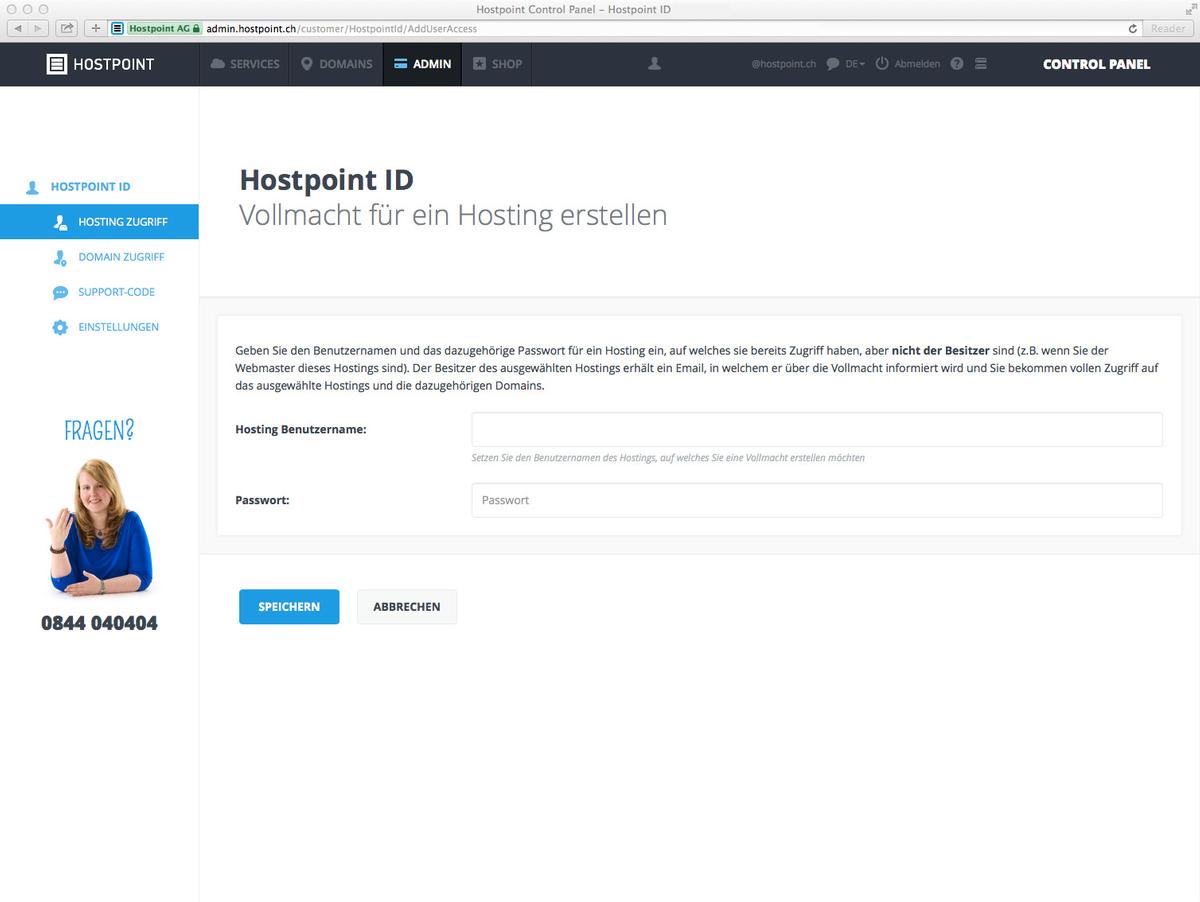Open a new browser tab with plus button
This screenshot has width=1200, height=902.
point(94,28)
